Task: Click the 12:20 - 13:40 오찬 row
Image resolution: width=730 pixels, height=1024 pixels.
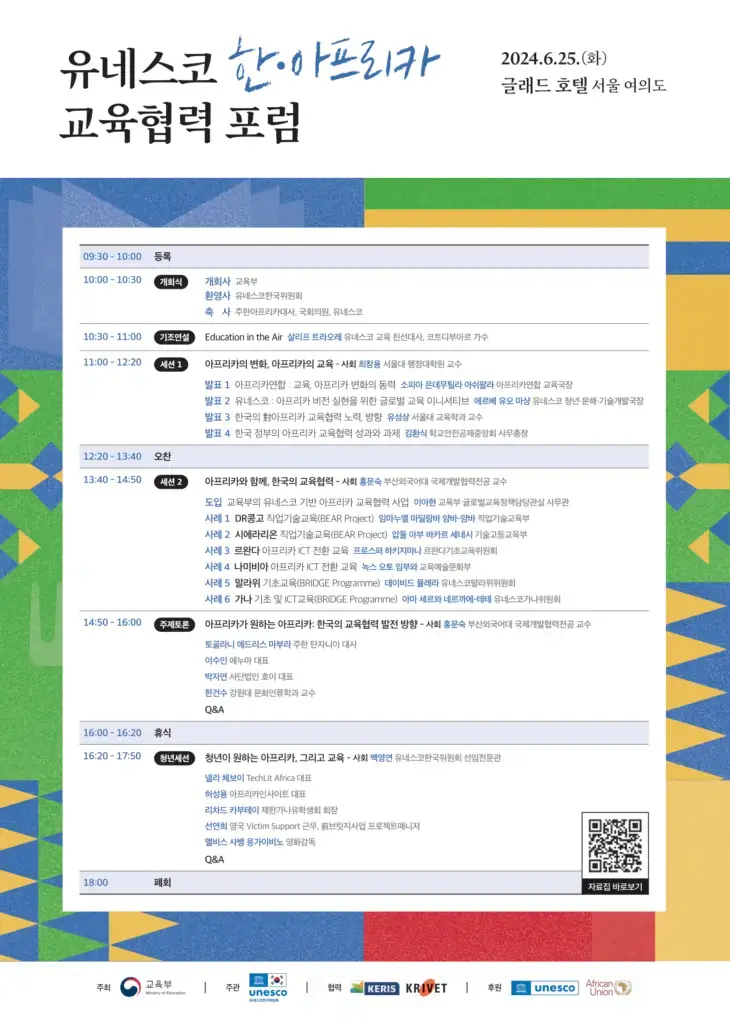Action: click(364, 456)
